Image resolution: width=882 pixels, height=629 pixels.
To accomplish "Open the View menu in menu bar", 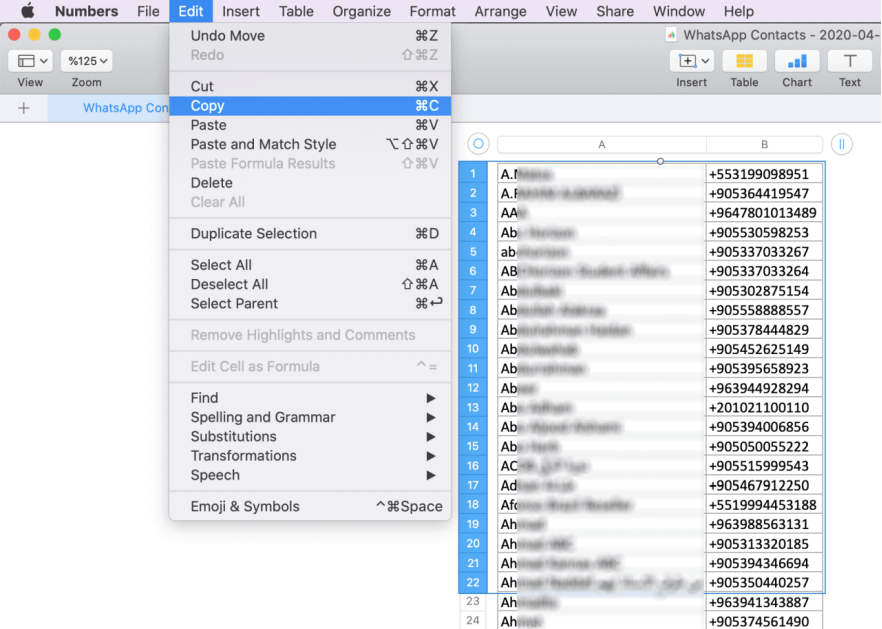I will pyautogui.click(x=561, y=11).
